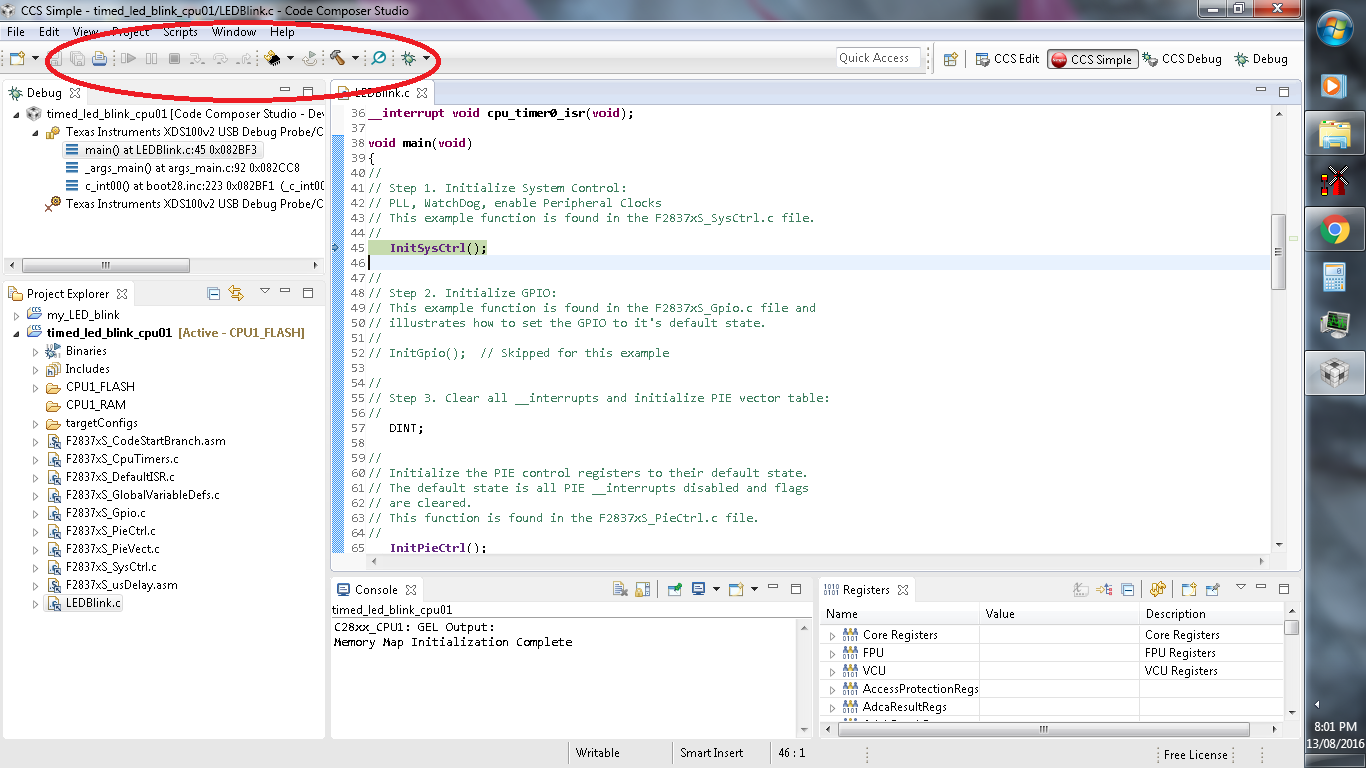Toggle Link with Editor in Project Explorer
This screenshot has width=1366, height=768.
[x=236, y=293]
